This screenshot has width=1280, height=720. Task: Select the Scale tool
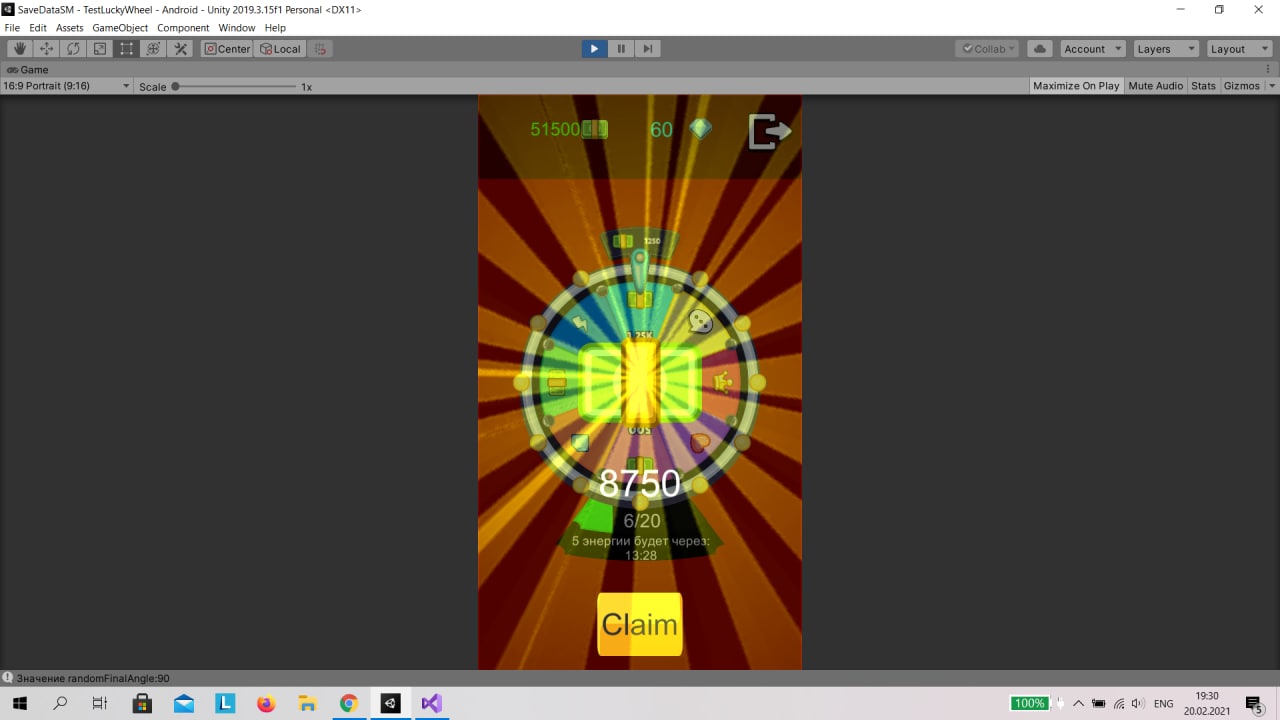(100, 48)
